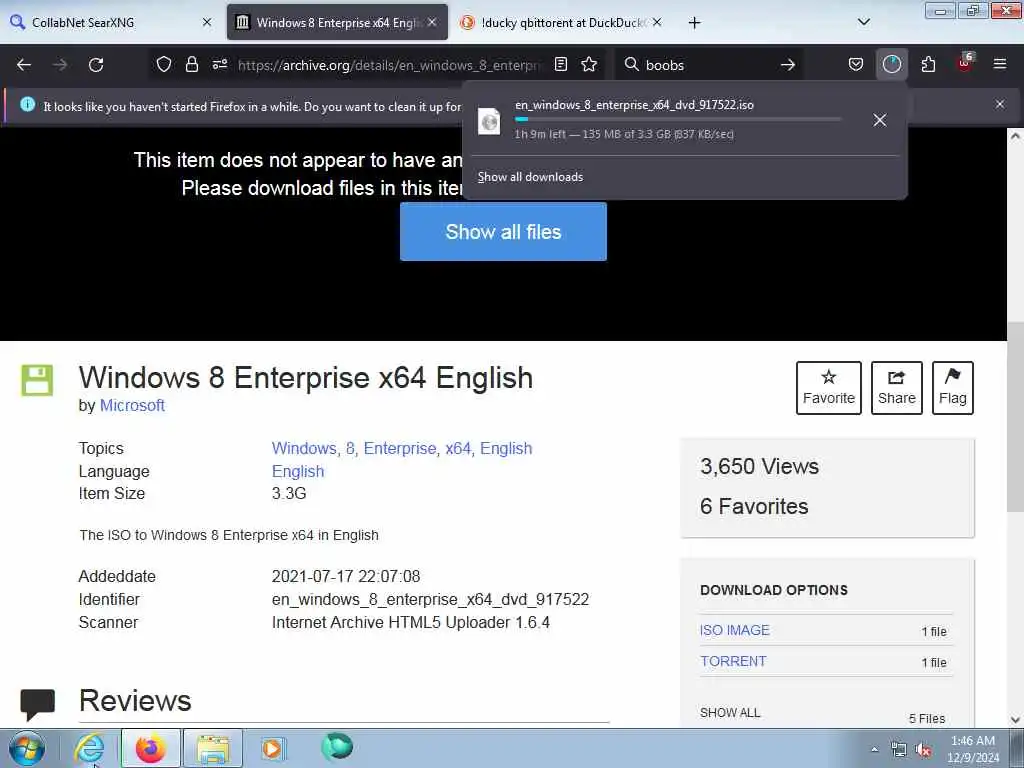Image resolution: width=1024 pixels, height=768 pixels.
Task: Toggle the downloads progress toolbar icon
Action: (x=891, y=65)
